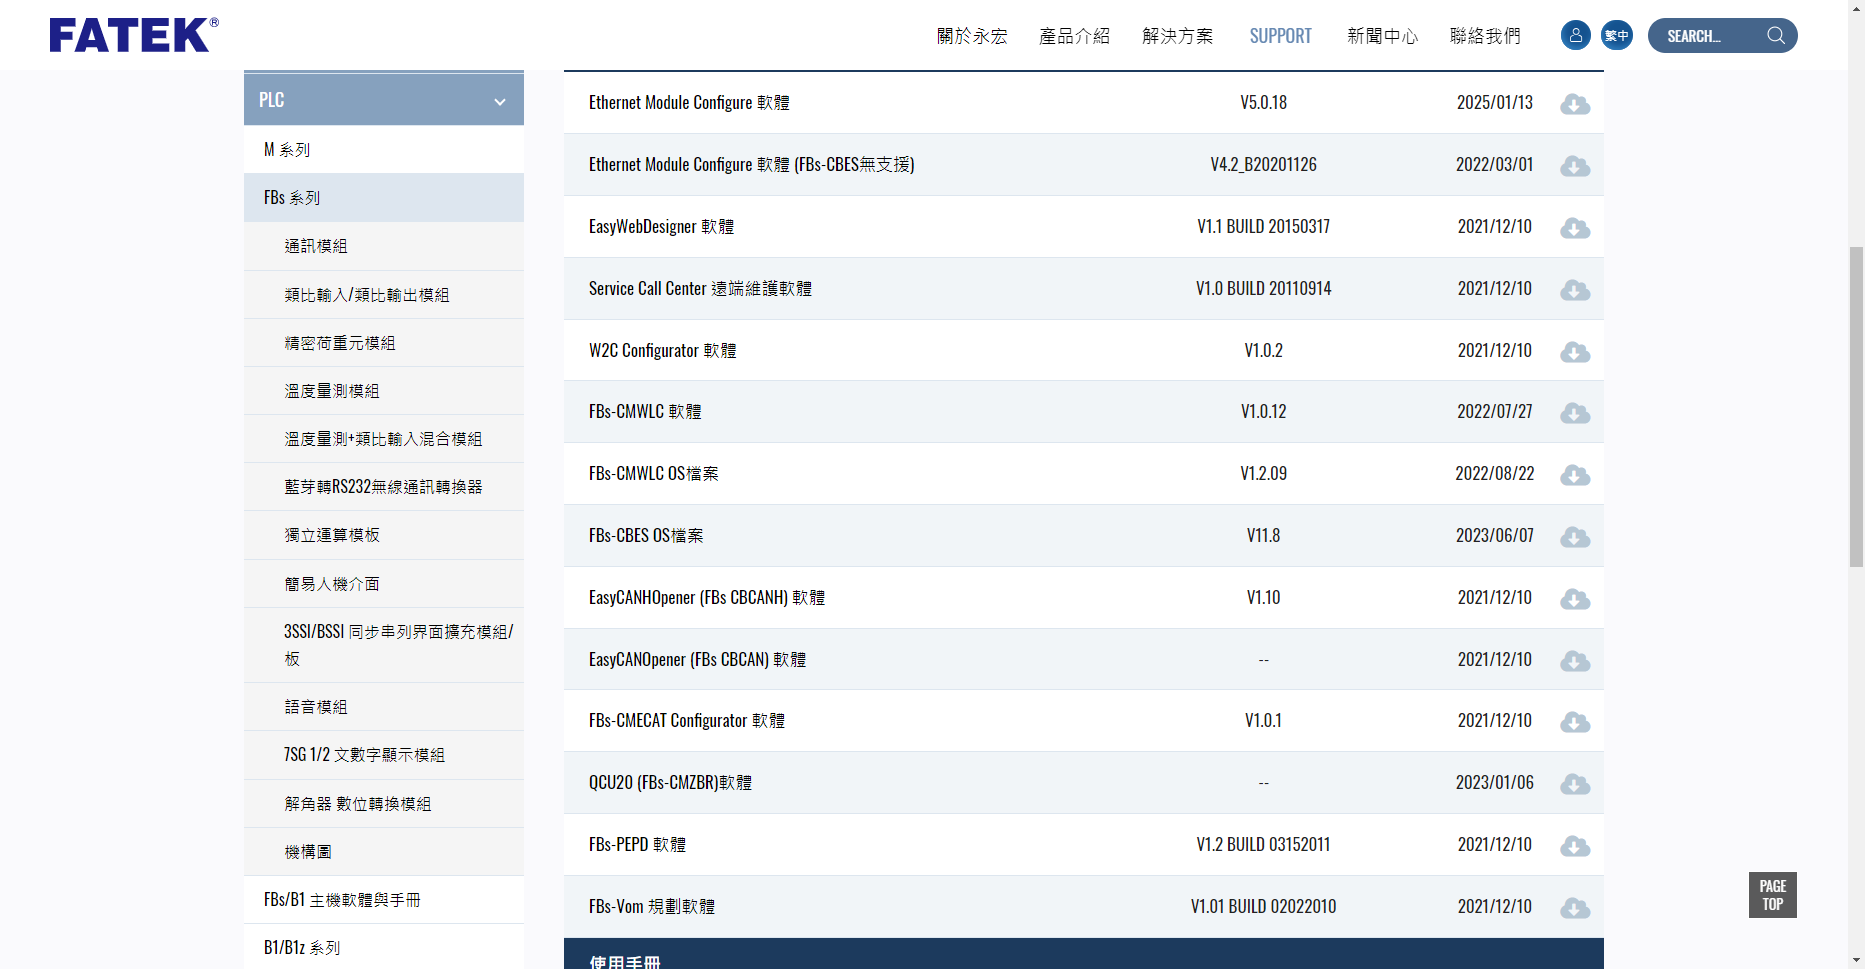Click download icon for FBs-CMECAT Configurator

click(1575, 722)
